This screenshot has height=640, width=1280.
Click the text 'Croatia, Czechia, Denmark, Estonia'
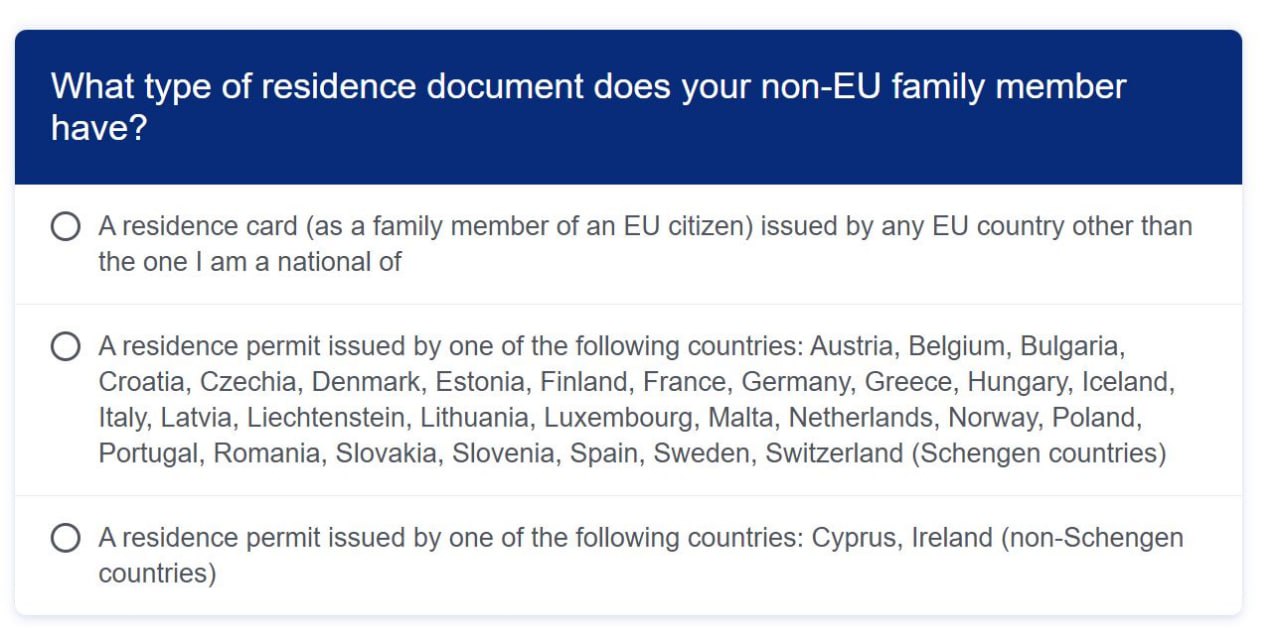(312, 382)
